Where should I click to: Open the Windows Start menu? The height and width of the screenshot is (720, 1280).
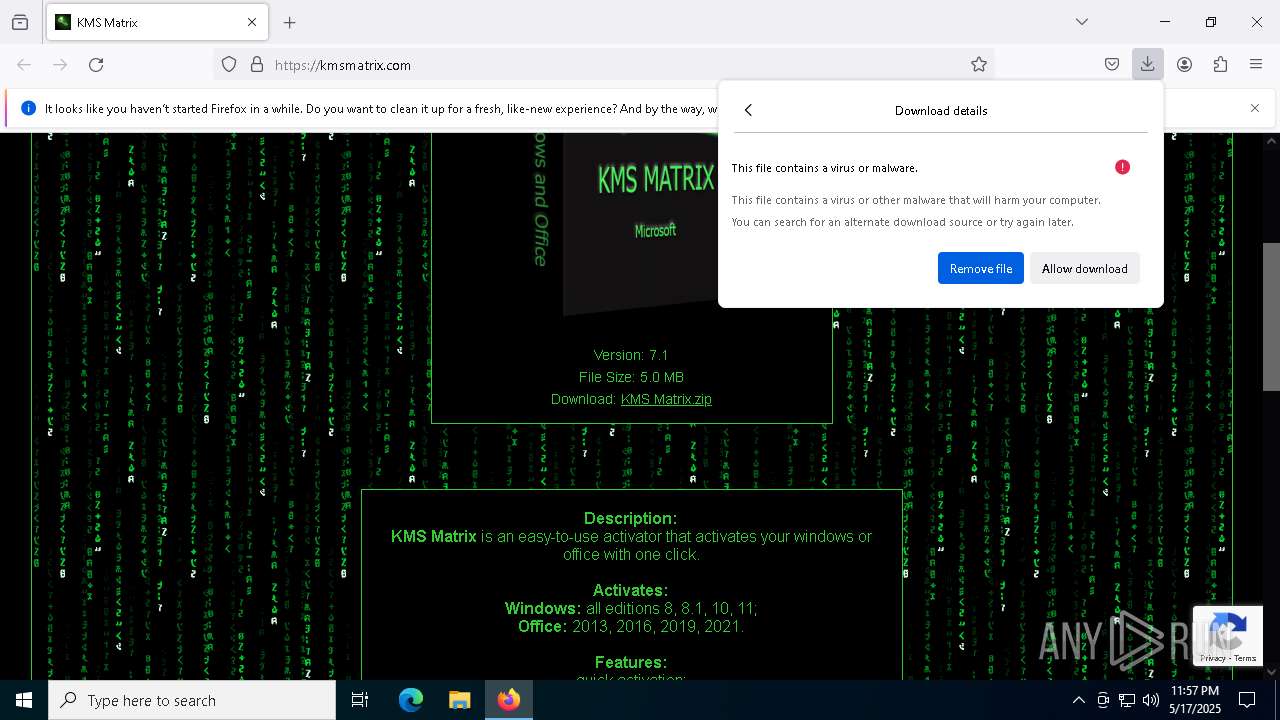[x=24, y=700]
